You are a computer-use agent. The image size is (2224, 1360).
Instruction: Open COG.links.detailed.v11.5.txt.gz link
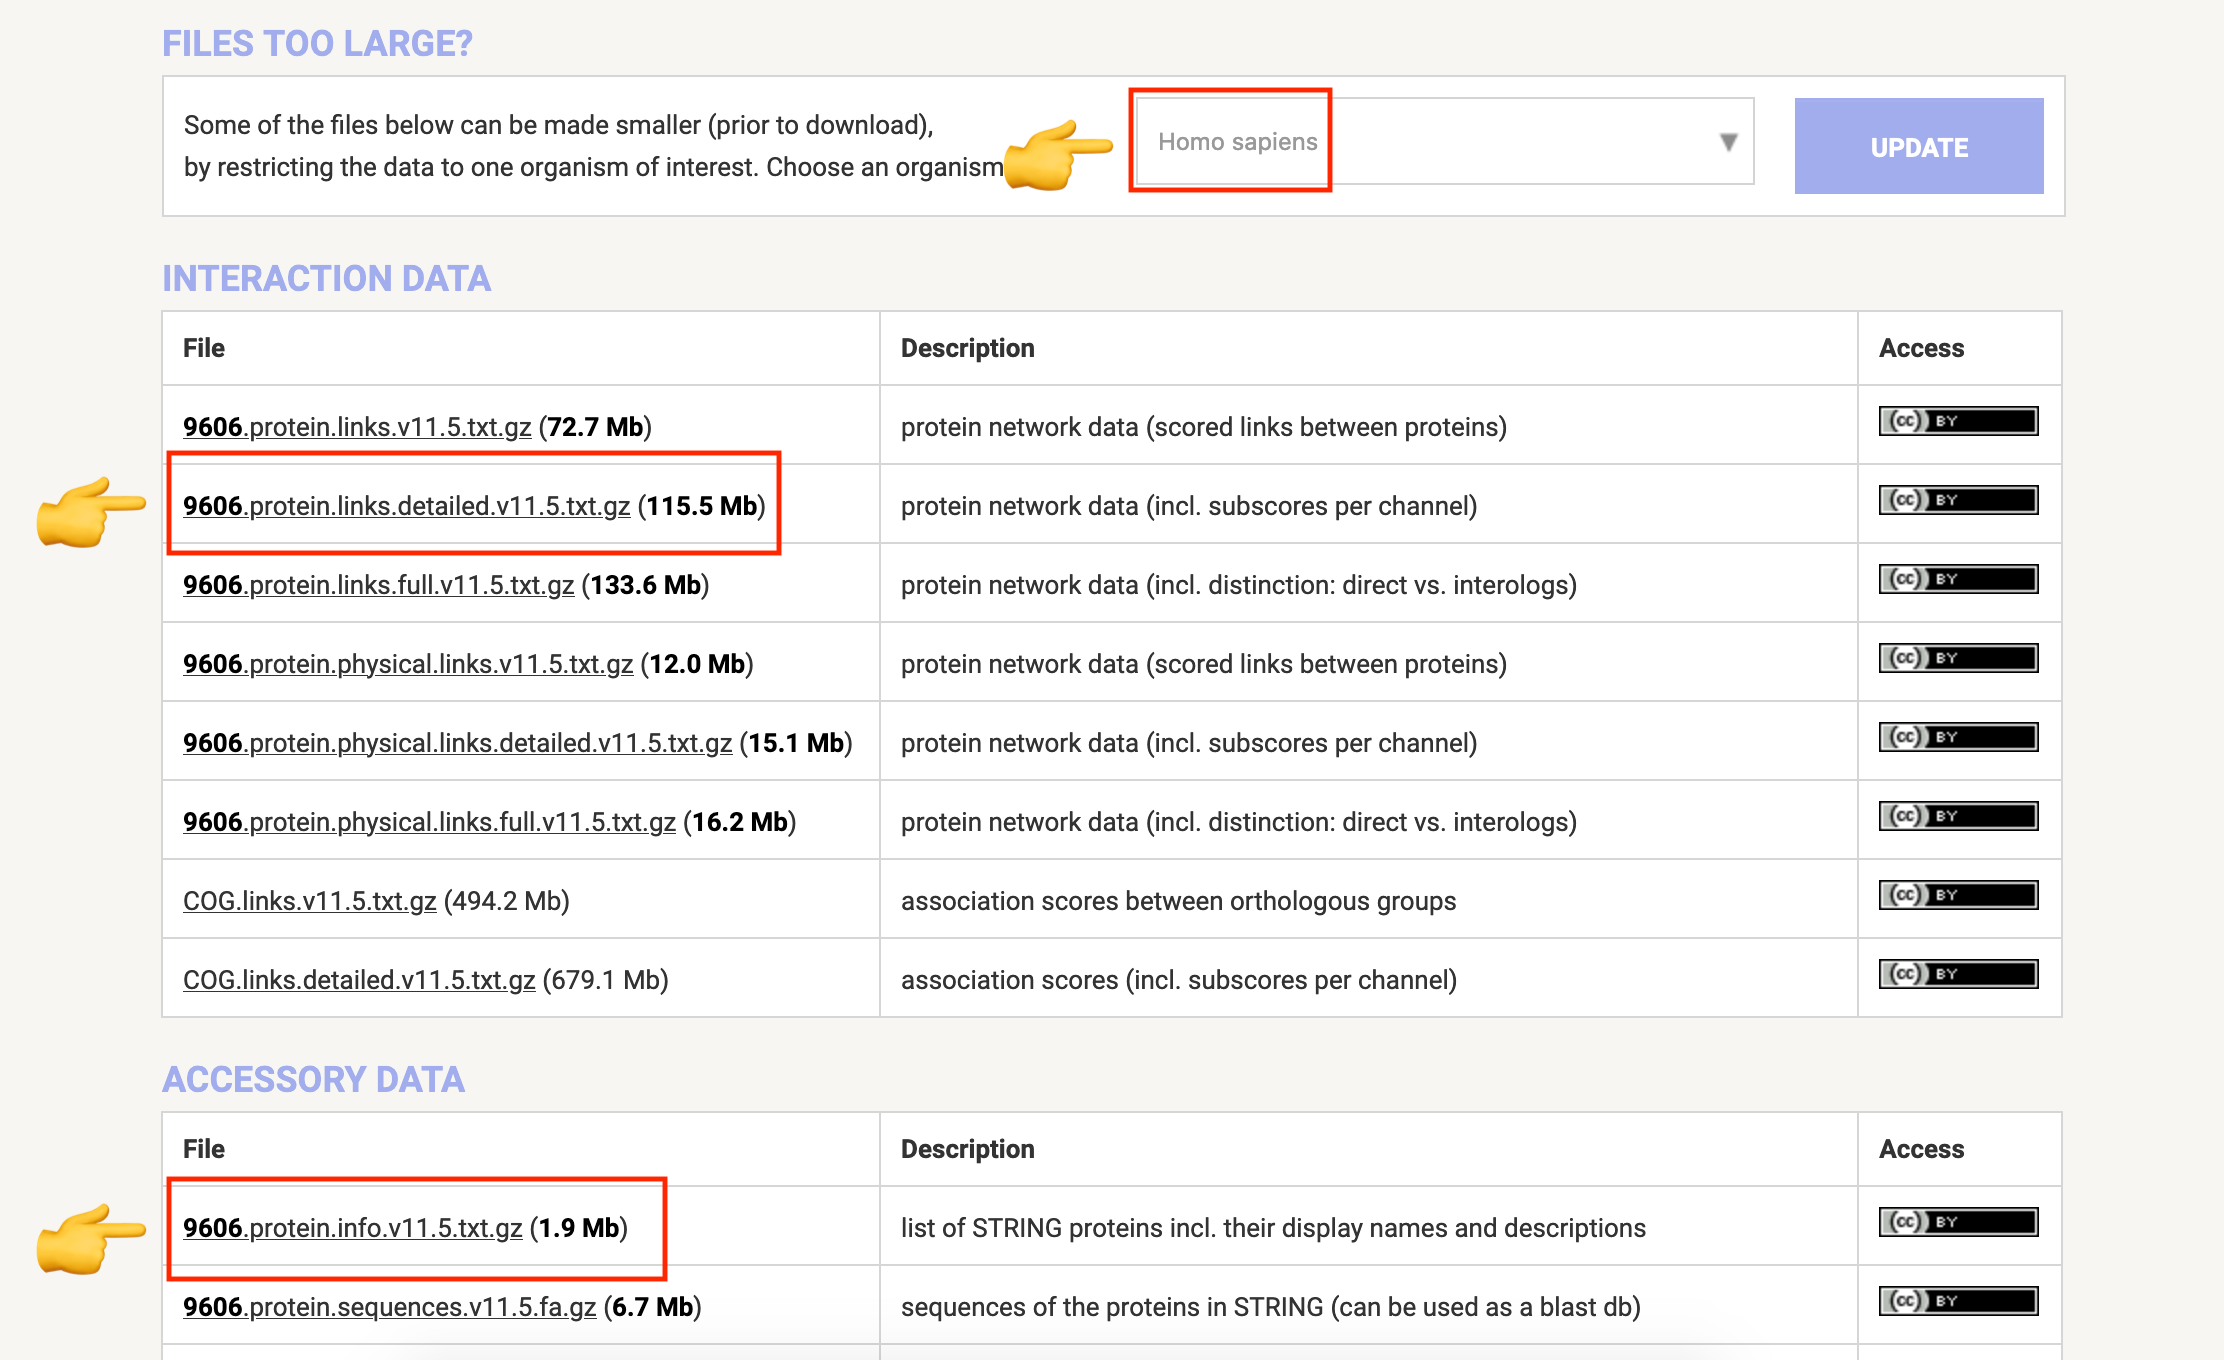pyautogui.click(x=359, y=980)
